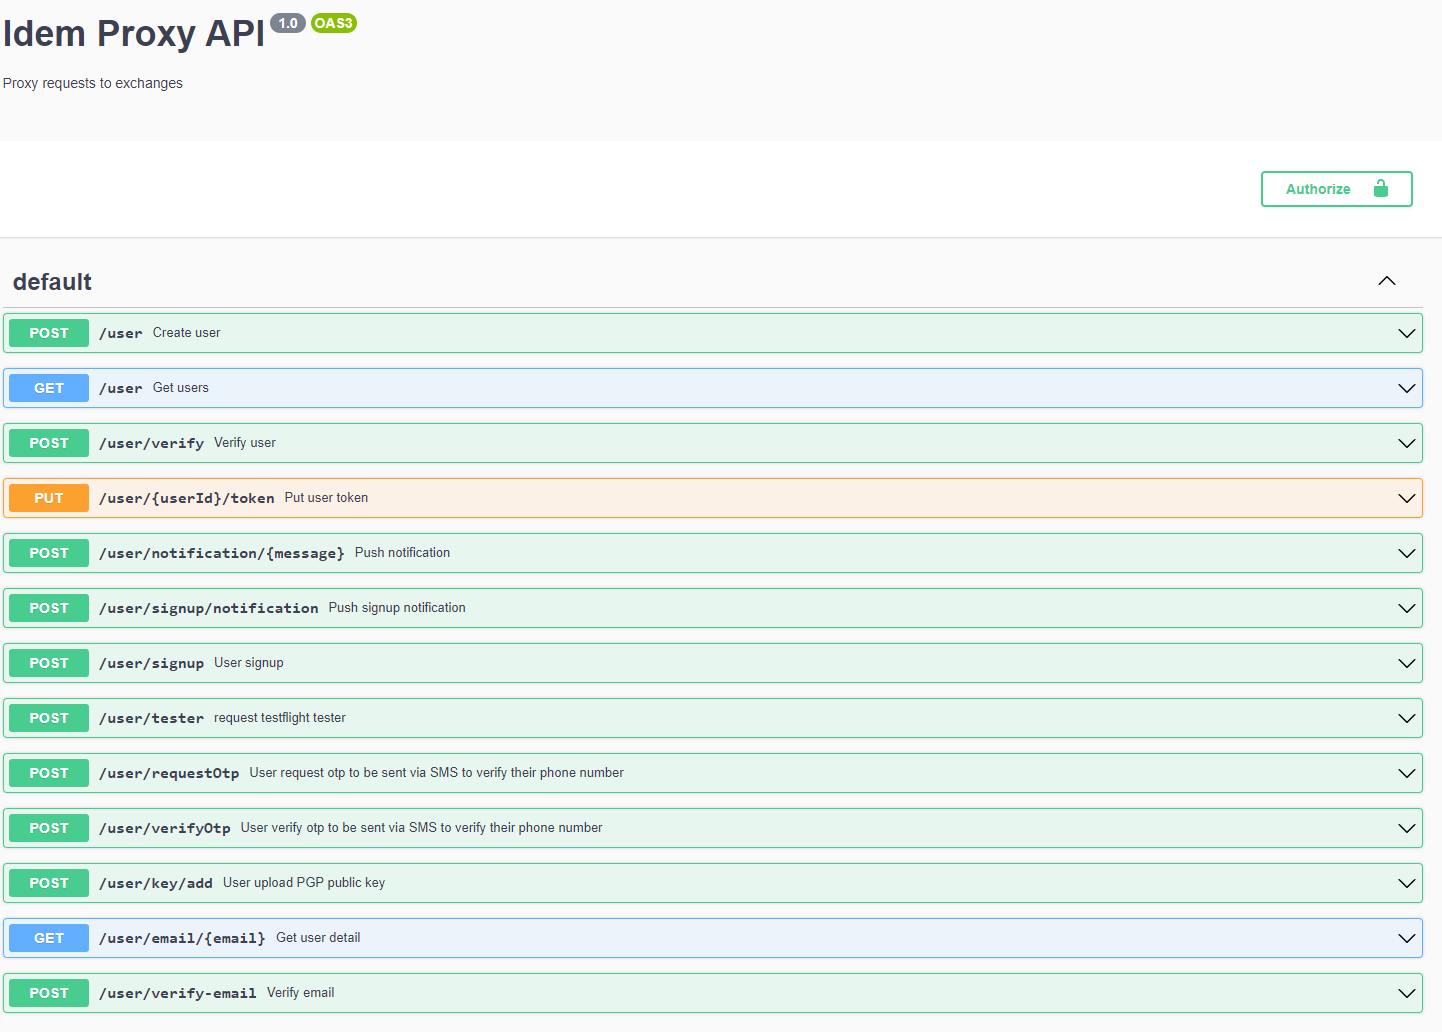Expand the Get user detail endpoint
Viewport: 1442px width, 1032px height.
[1406, 937]
